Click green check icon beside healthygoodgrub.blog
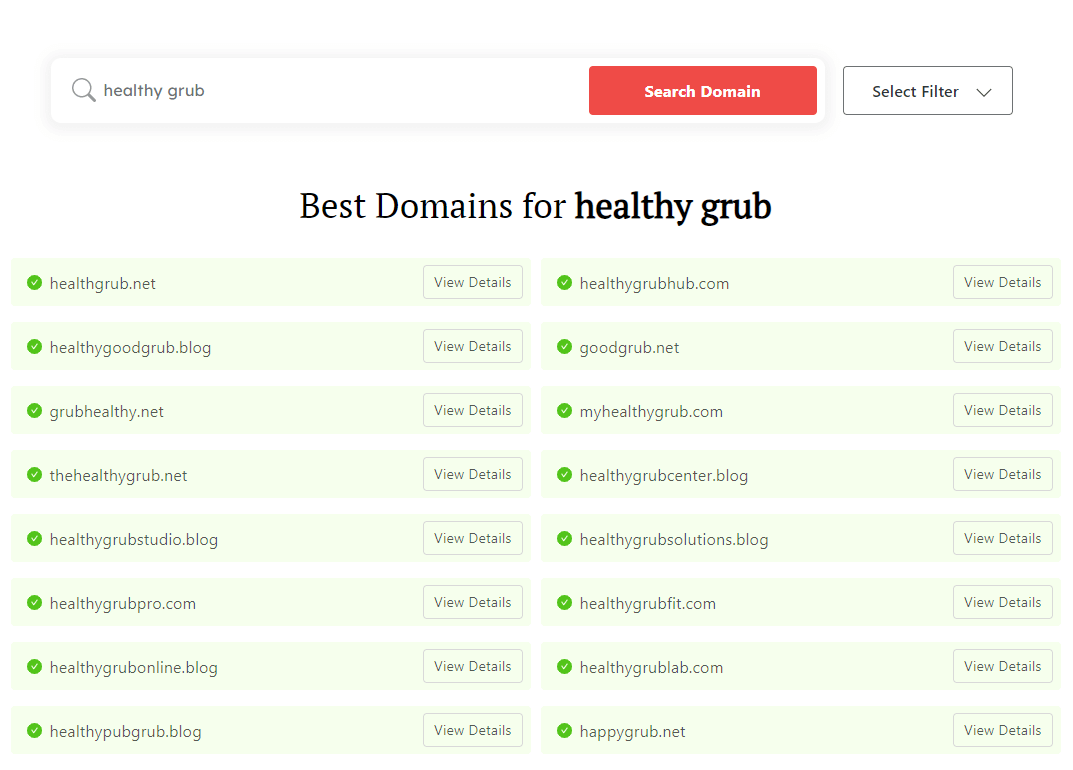The width and height of the screenshot is (1073, 770). click(x=34, y=346)
